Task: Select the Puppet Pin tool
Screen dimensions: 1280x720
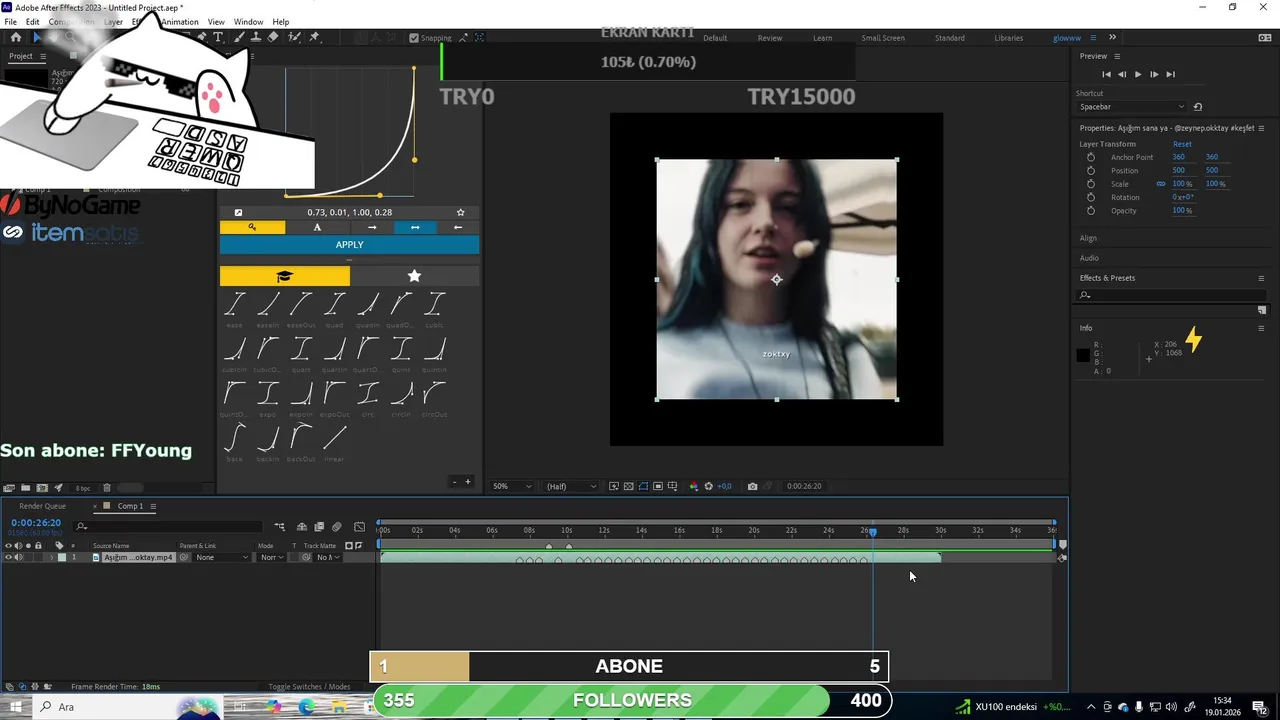Action: [x=314, y=37]
